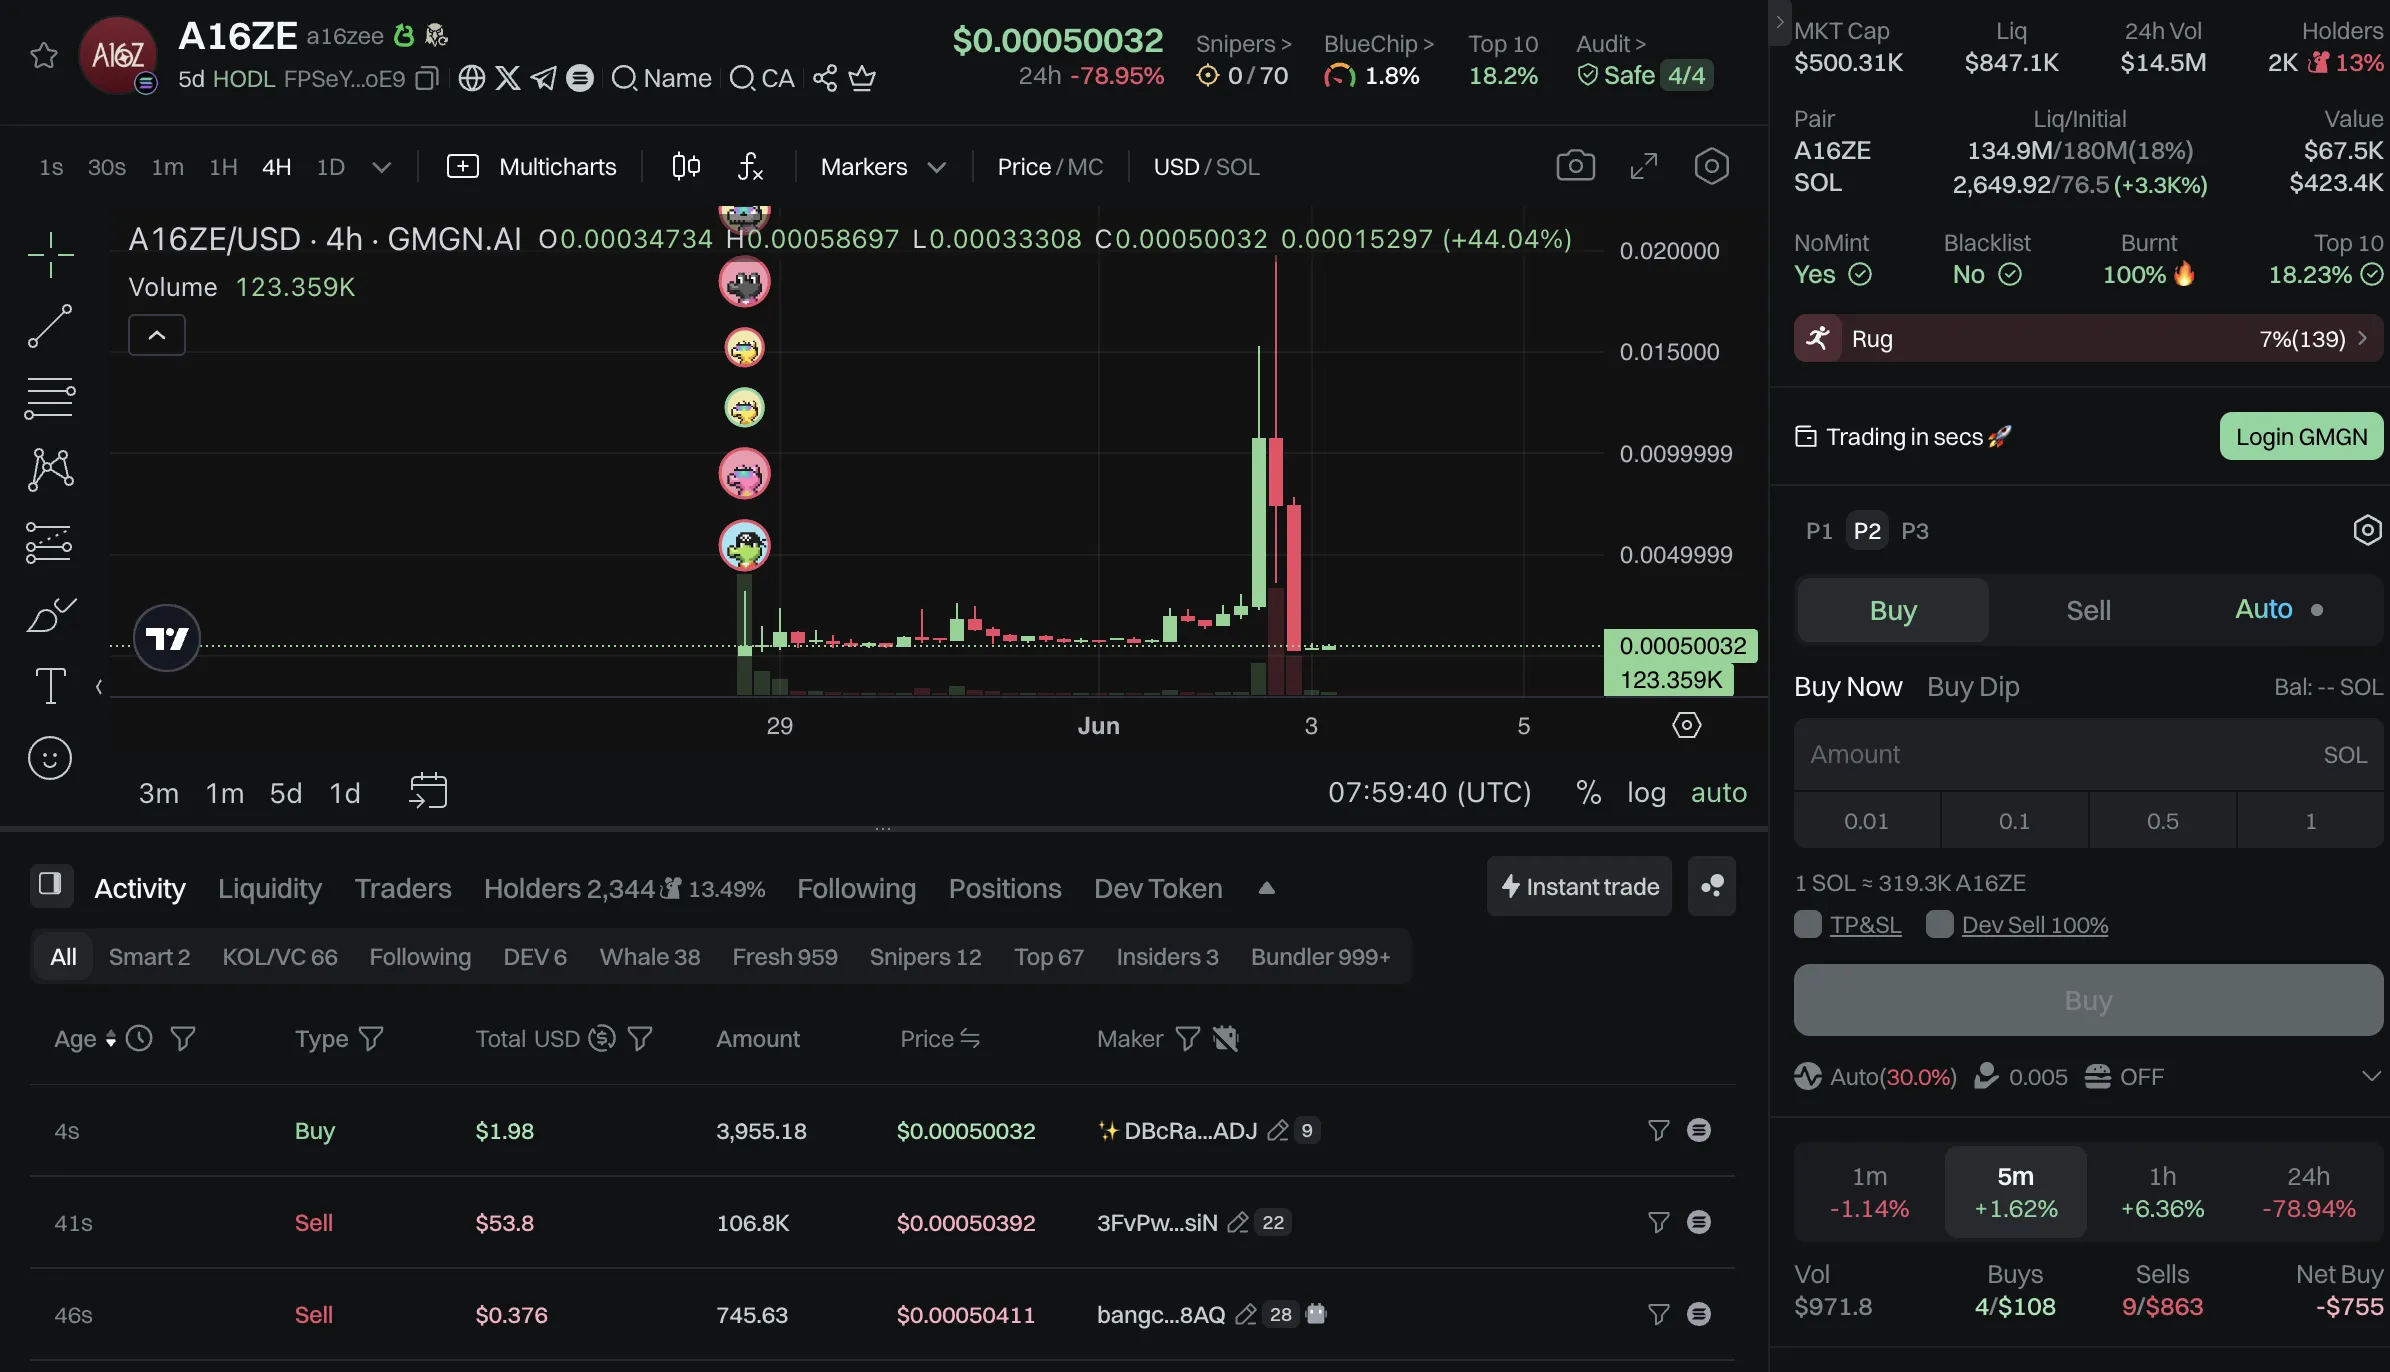This screenshot has height=1372, width=2390.
Task: Toggle log scale on chart
Action: [1646, 792]
